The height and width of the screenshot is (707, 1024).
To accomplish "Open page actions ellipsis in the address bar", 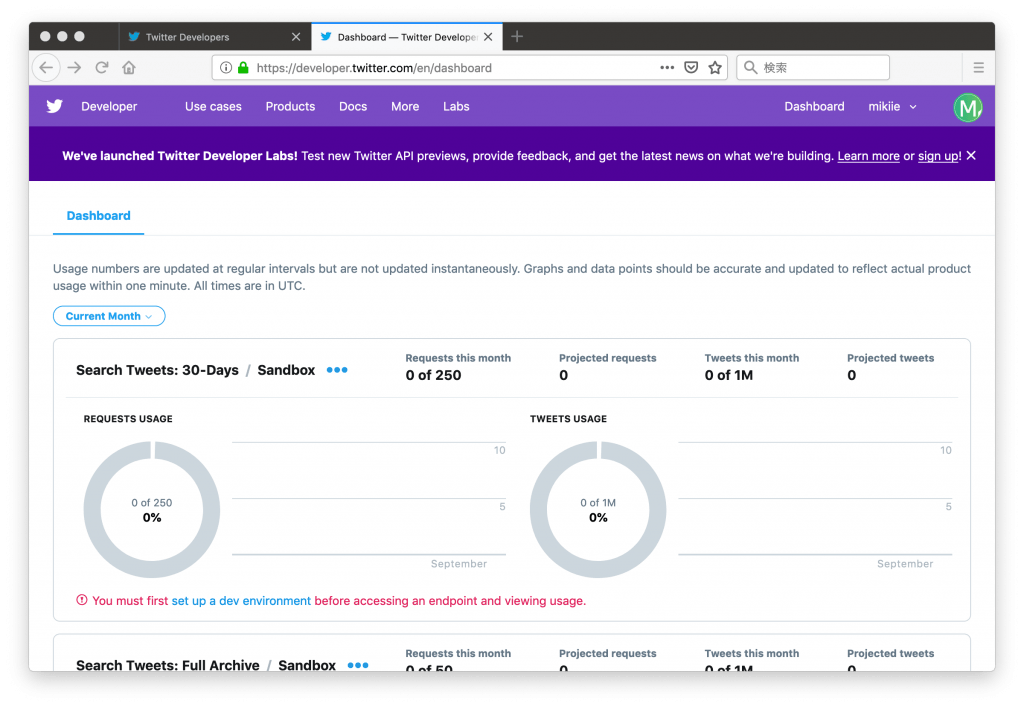I will 667,68.
